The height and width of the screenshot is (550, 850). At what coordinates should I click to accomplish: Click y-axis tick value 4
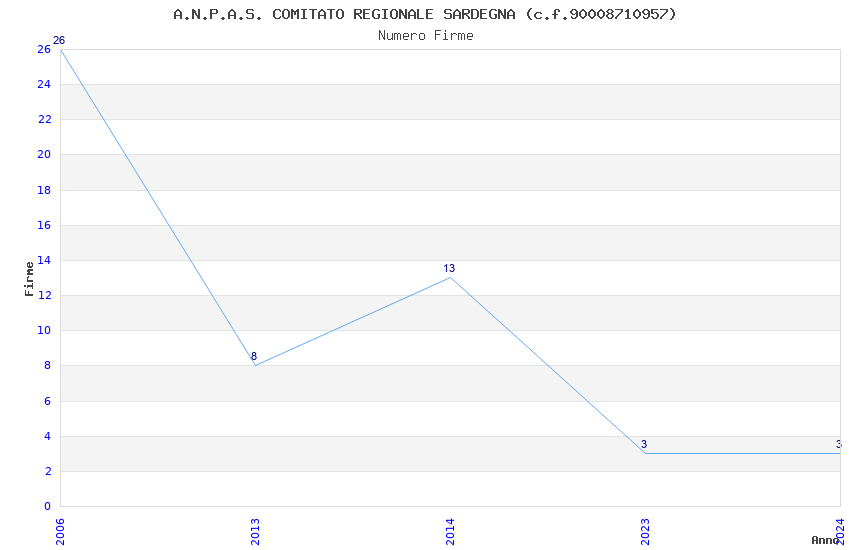(x=47, y=436)
